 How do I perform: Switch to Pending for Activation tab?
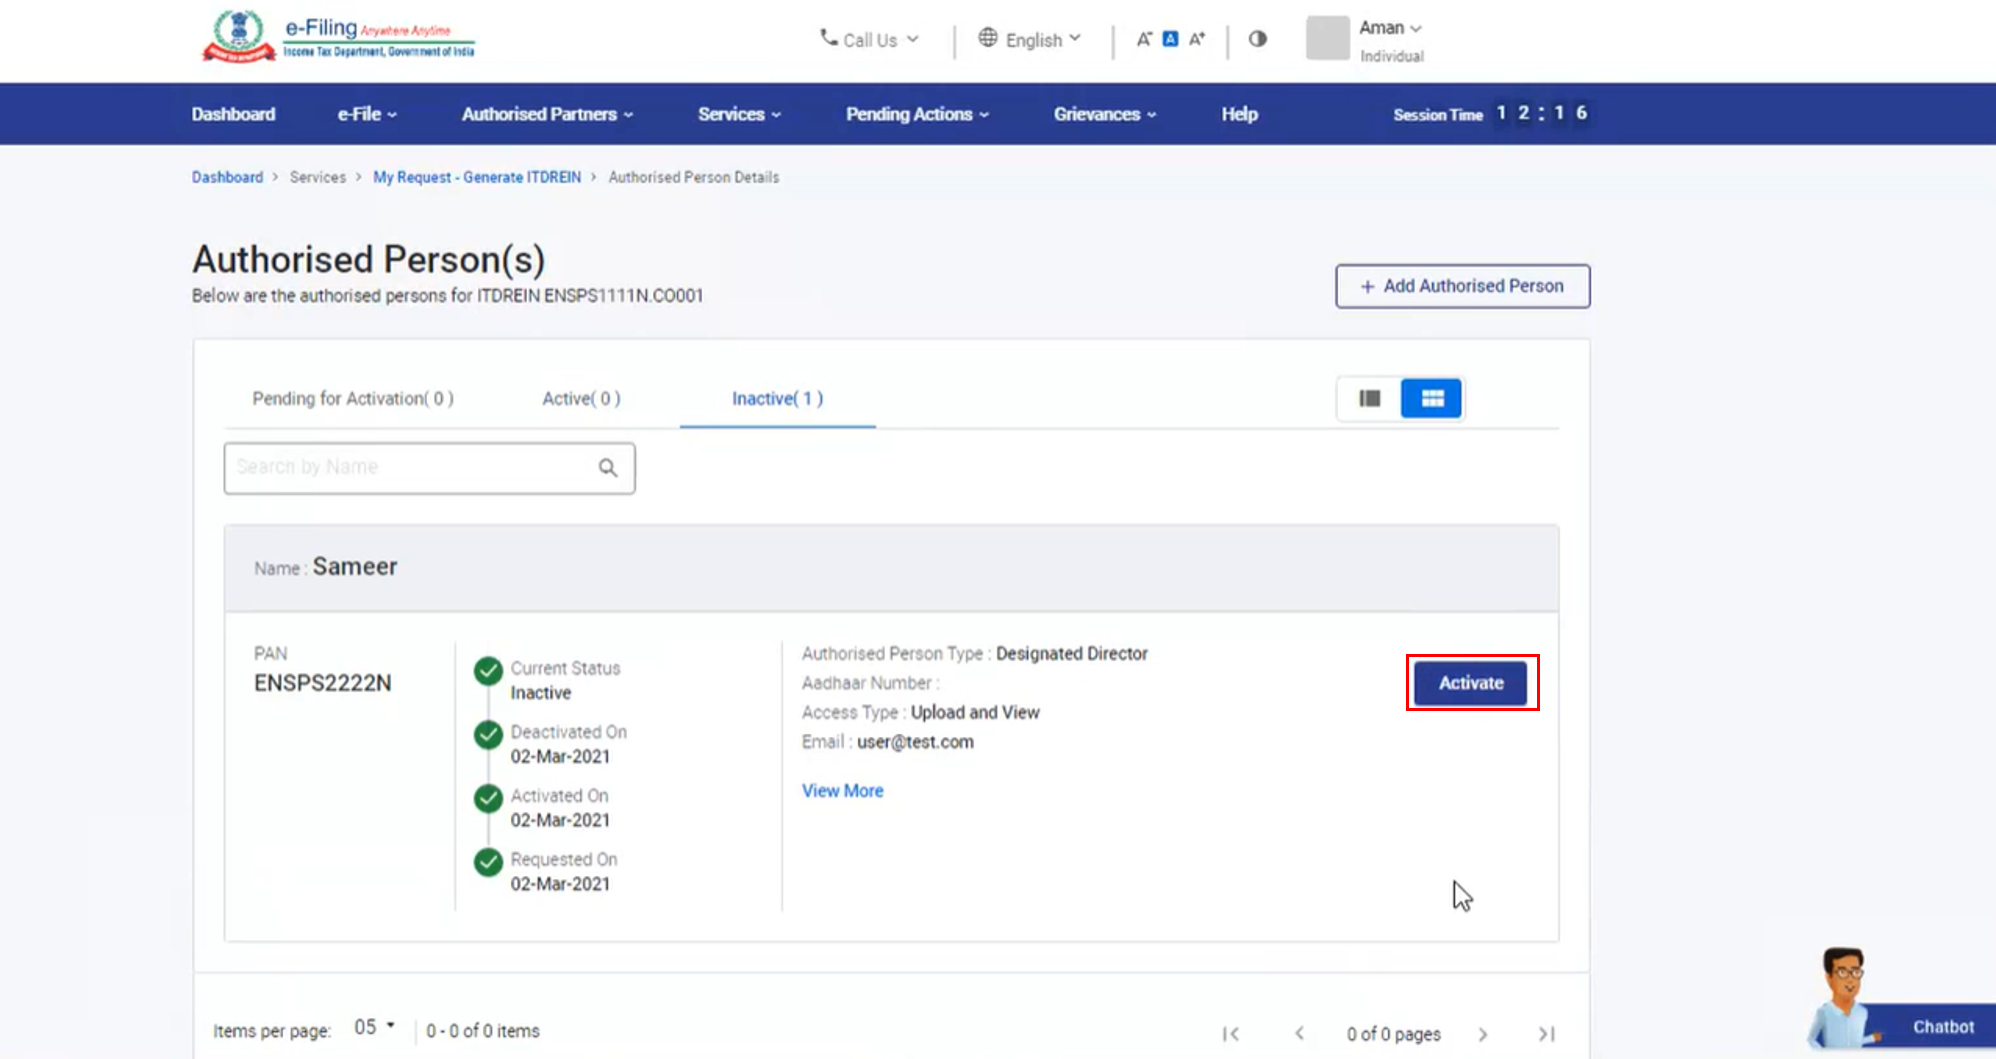[353, 399]
